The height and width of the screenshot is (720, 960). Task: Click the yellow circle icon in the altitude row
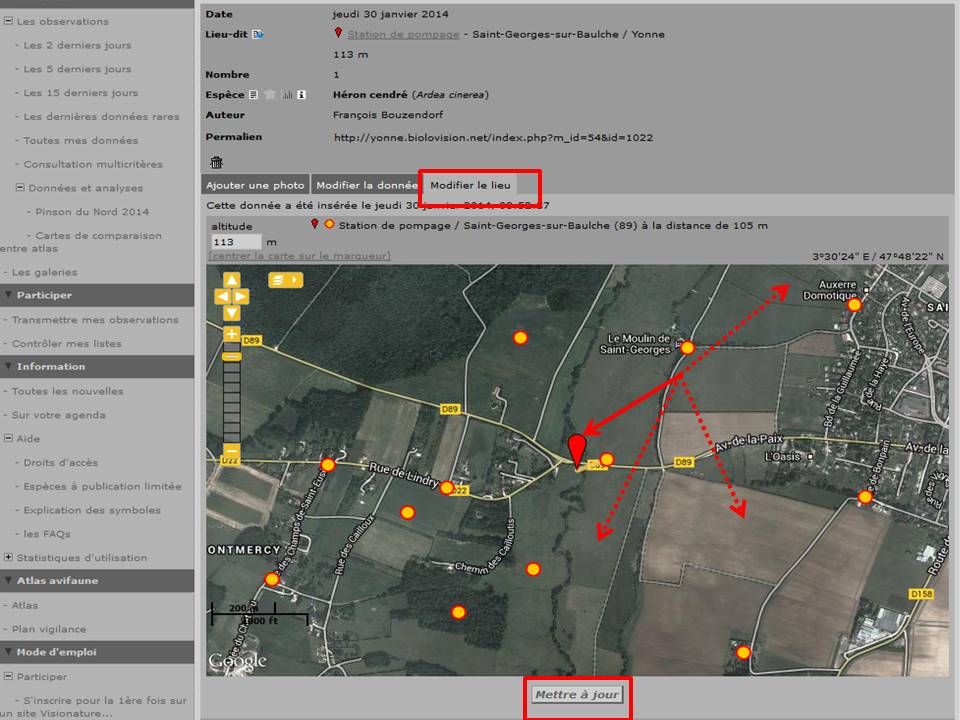pos(329,225)
